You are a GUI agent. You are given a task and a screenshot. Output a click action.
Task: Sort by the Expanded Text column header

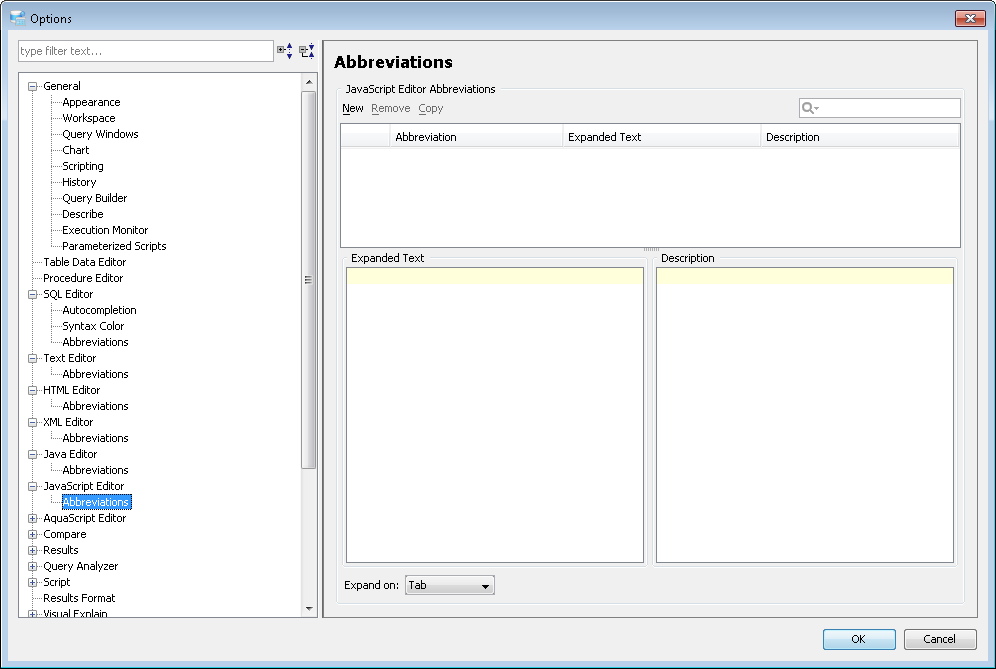pos(662,137)
